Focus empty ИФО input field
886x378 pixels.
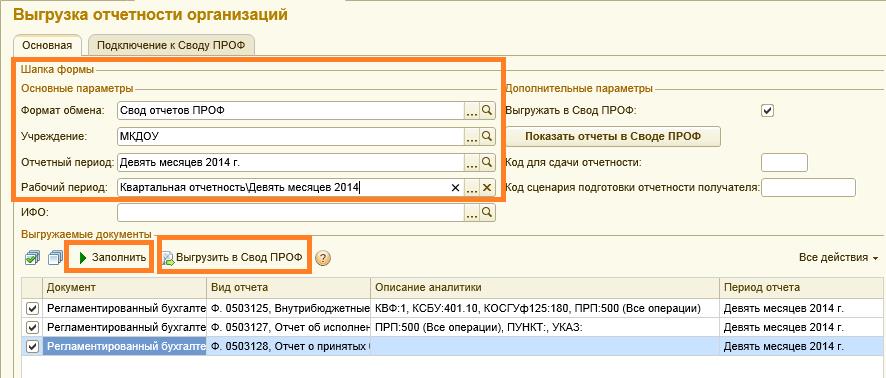click(x=291, y=212)
